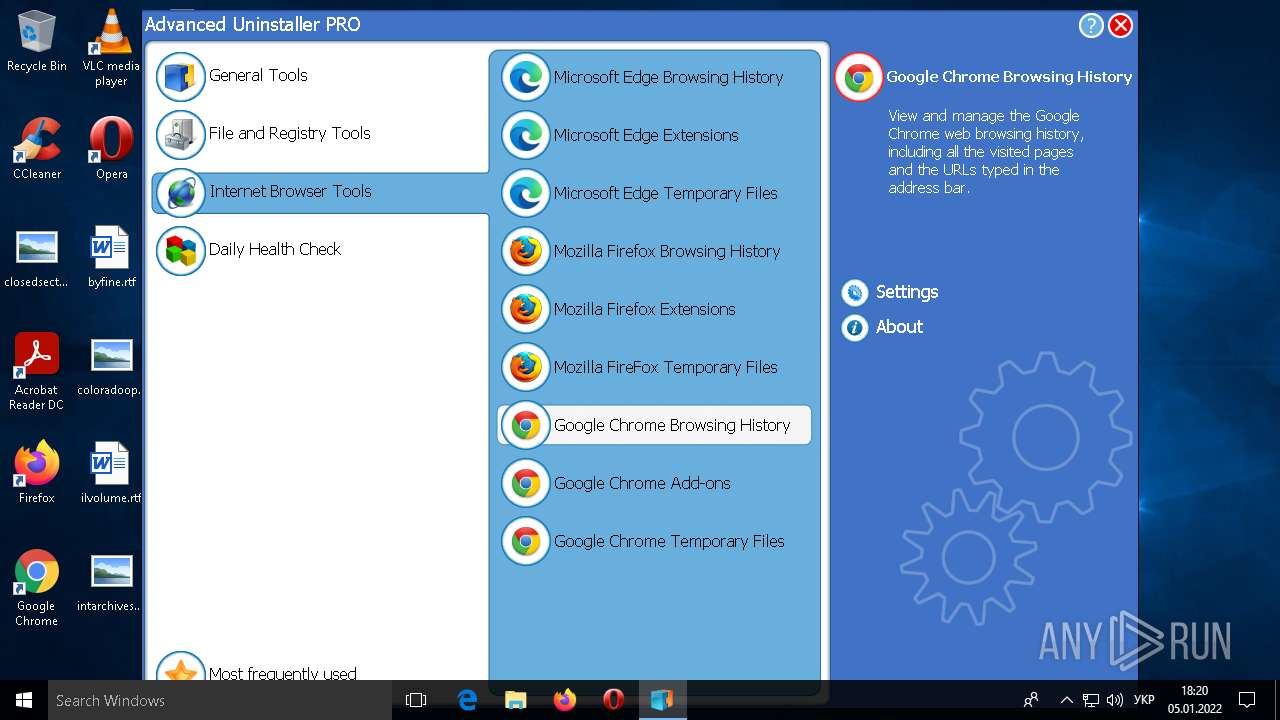Open Firefox desktop shortcut
This screenshot has width=1280, height=720.
[37, 473]
